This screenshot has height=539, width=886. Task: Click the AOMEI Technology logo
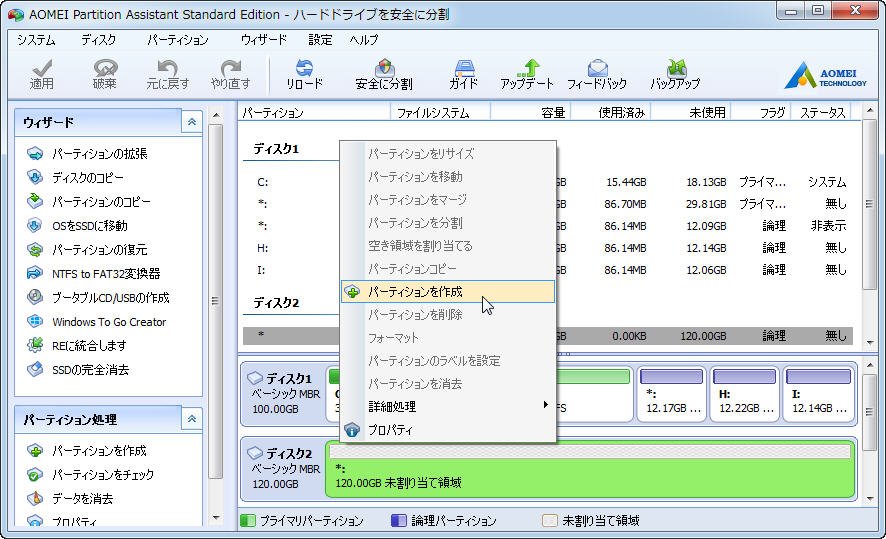point(826,76)
